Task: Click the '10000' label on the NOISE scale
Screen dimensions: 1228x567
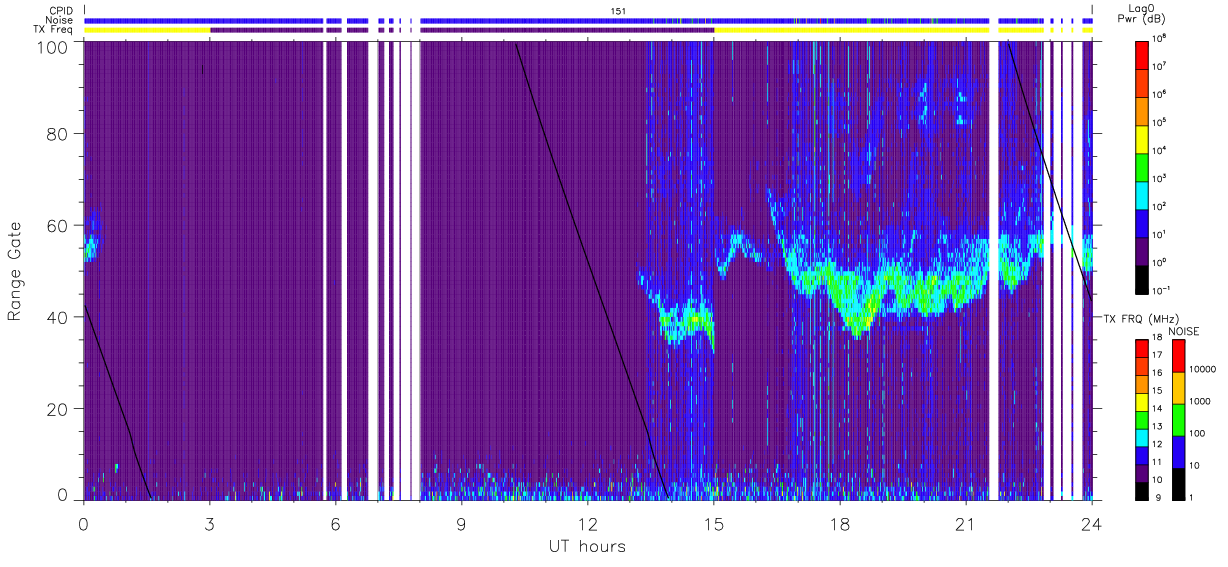Action: pyautogui.click(x=1204, y=370)
